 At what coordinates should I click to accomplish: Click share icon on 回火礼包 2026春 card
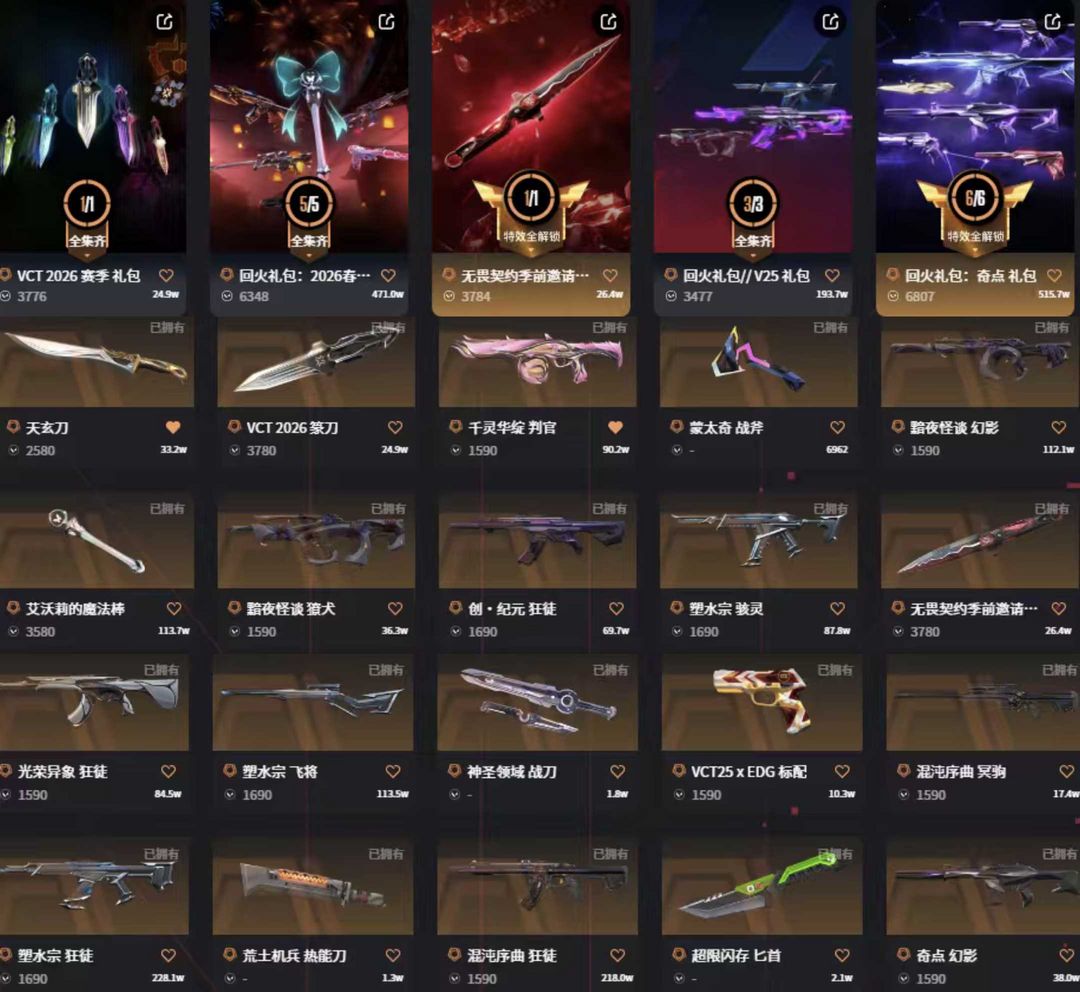click(387, 22)
